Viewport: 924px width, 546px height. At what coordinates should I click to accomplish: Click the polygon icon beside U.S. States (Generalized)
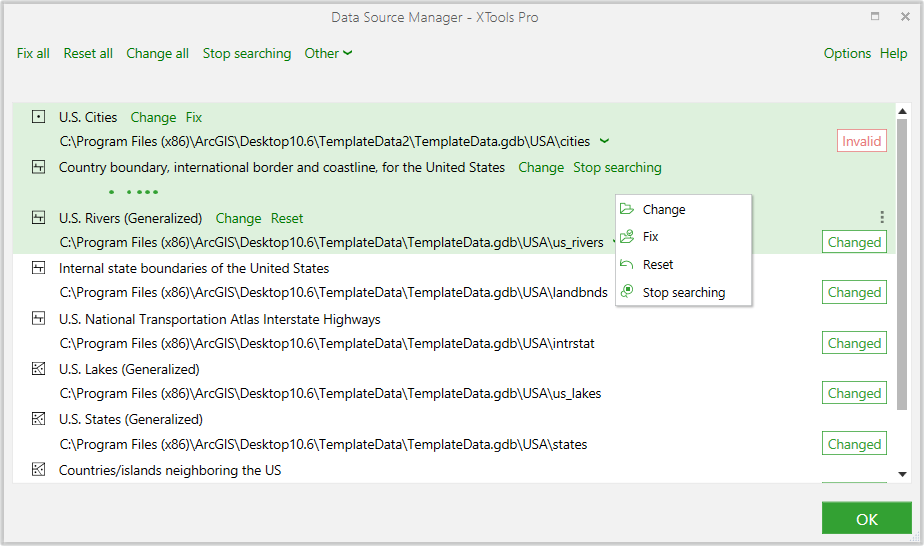[x=38, y=419]
